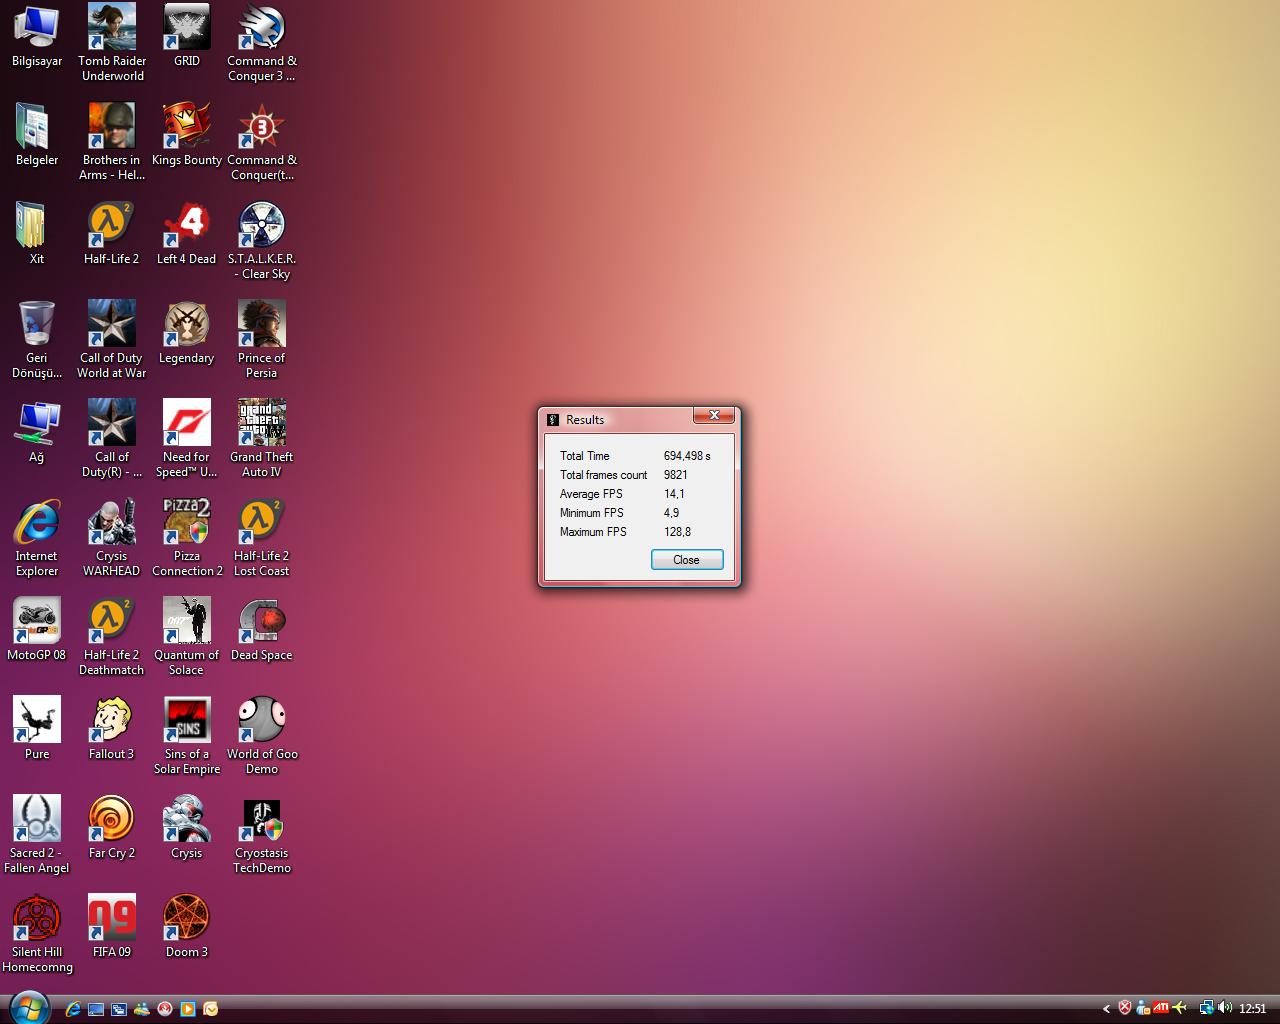Screen dimensions: 1280x1024
Task: Select the GRID game shortcut
Action: 187,37
